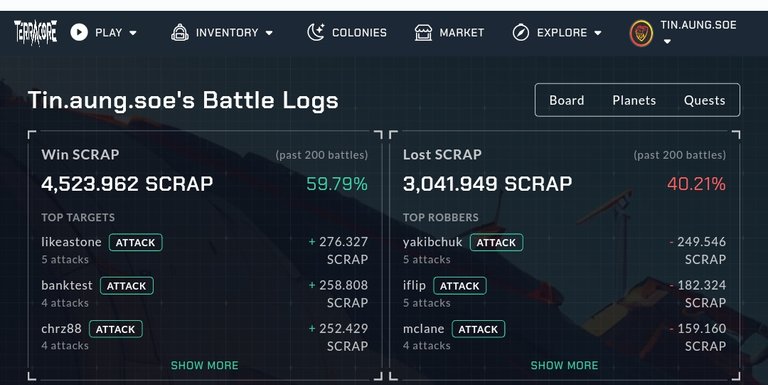Switch to the Planets tab
The height and width of the screenshot is (385, 768).
(x=634, y=100)
